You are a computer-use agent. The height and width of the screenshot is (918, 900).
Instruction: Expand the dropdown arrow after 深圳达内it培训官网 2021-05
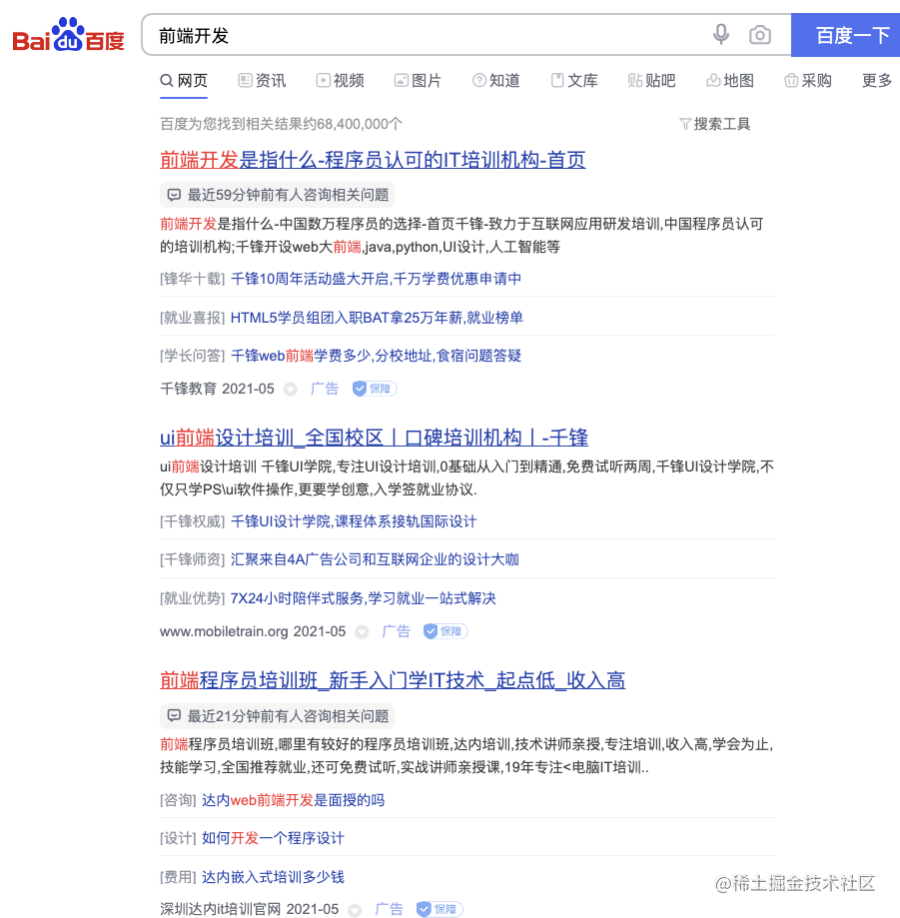[354, 910]
